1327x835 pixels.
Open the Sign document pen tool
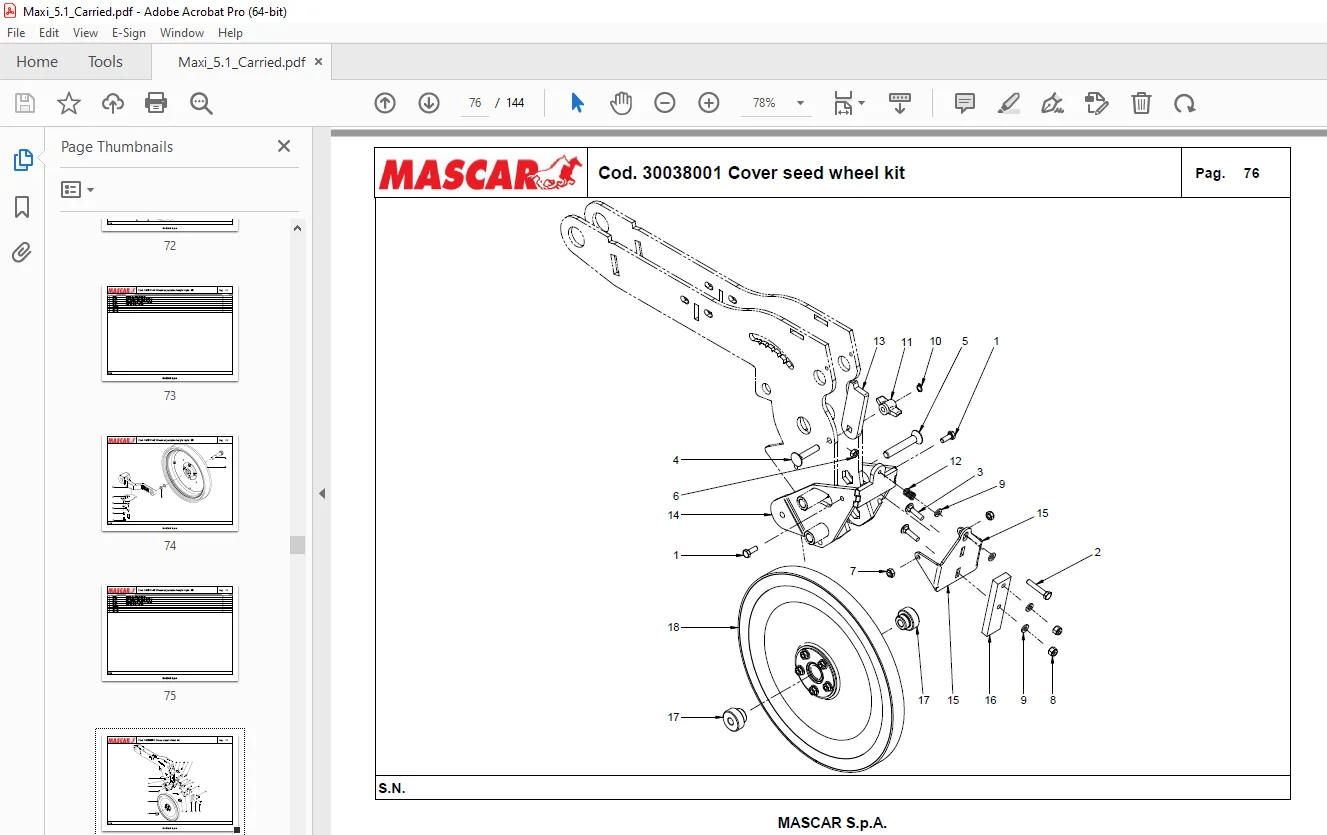coord(1053,103)
